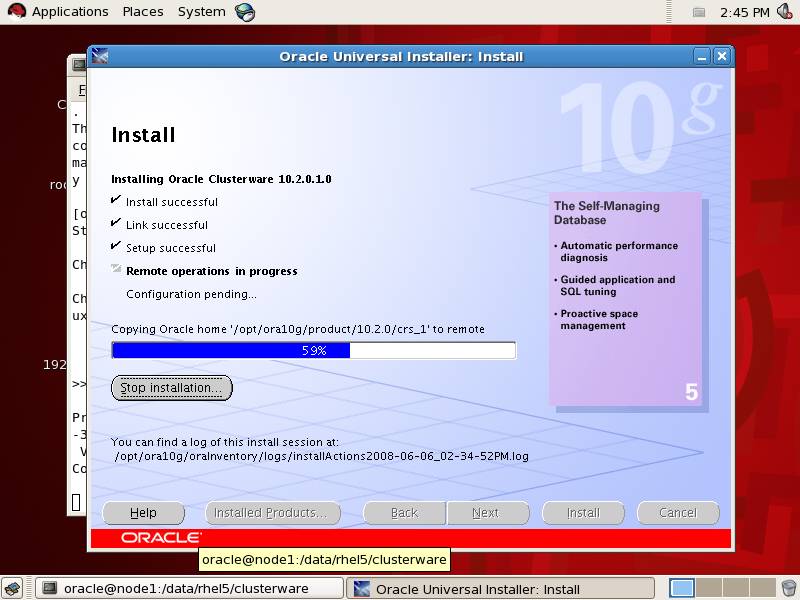The width and height of the screenshot is (800, 600).
Task: Click the 'Install' page heading
Action: pyautogui.click(x=143, y=135)
